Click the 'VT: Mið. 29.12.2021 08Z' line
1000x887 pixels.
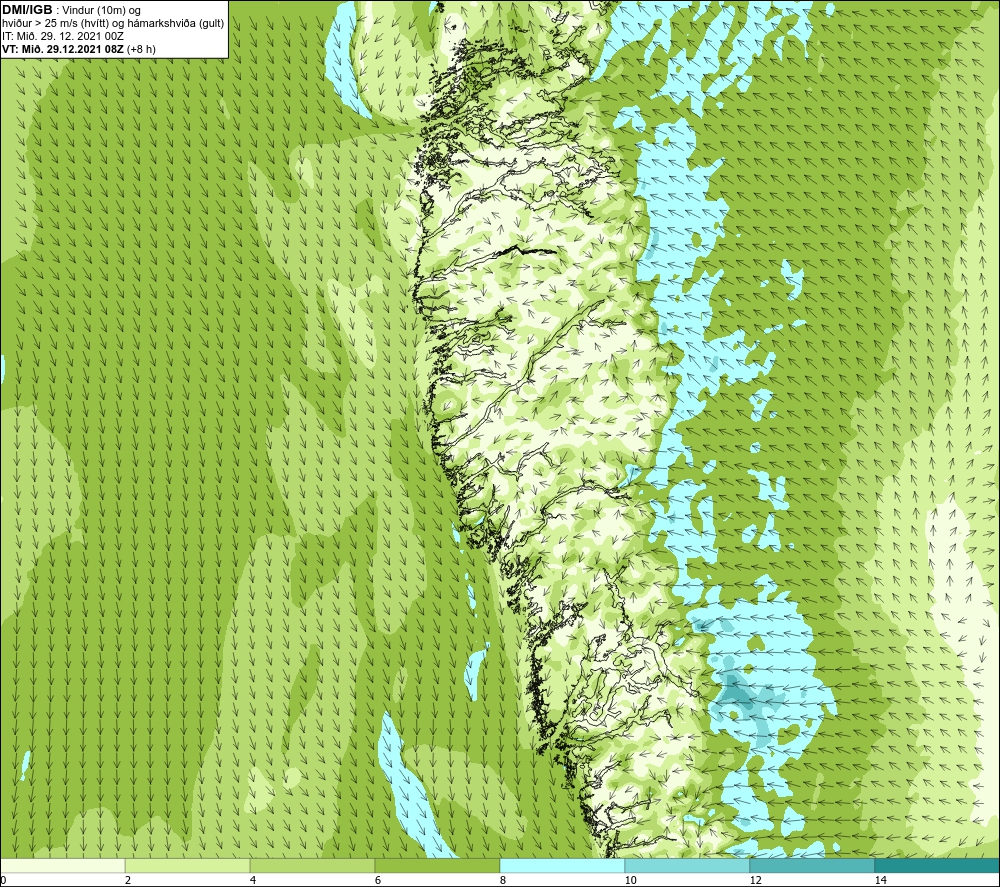[63, 49]
